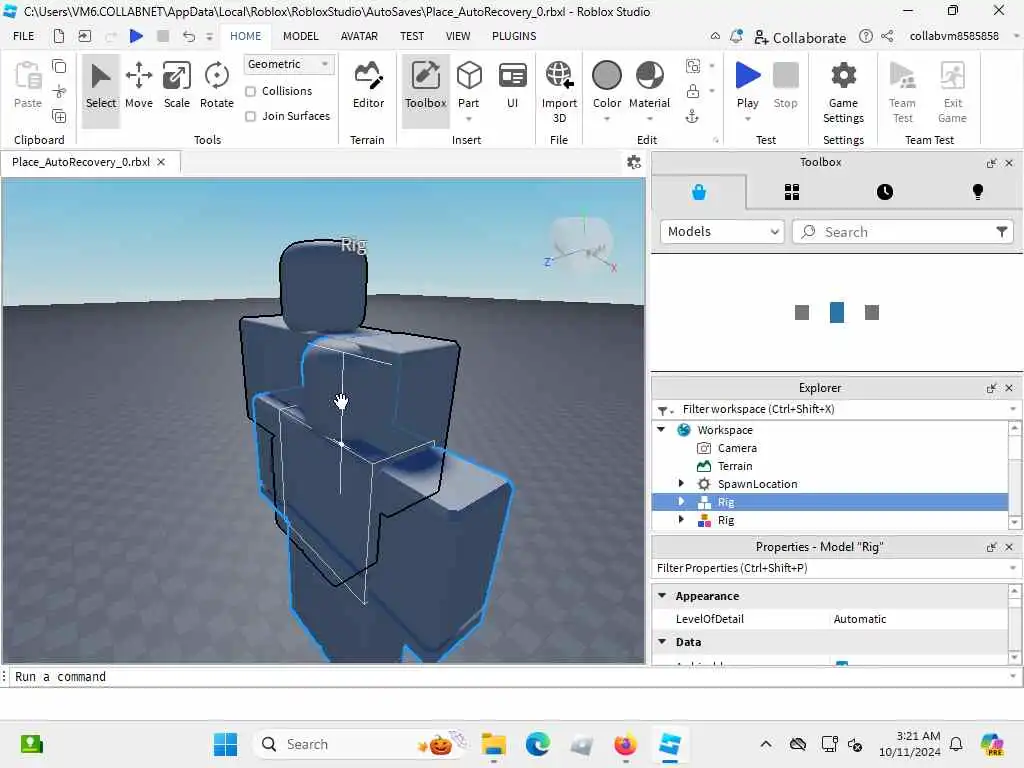Click the Anchor icon in Edit group
Image resolution: width=1024 pixels, height=768 pixels.
pos(692,116)
